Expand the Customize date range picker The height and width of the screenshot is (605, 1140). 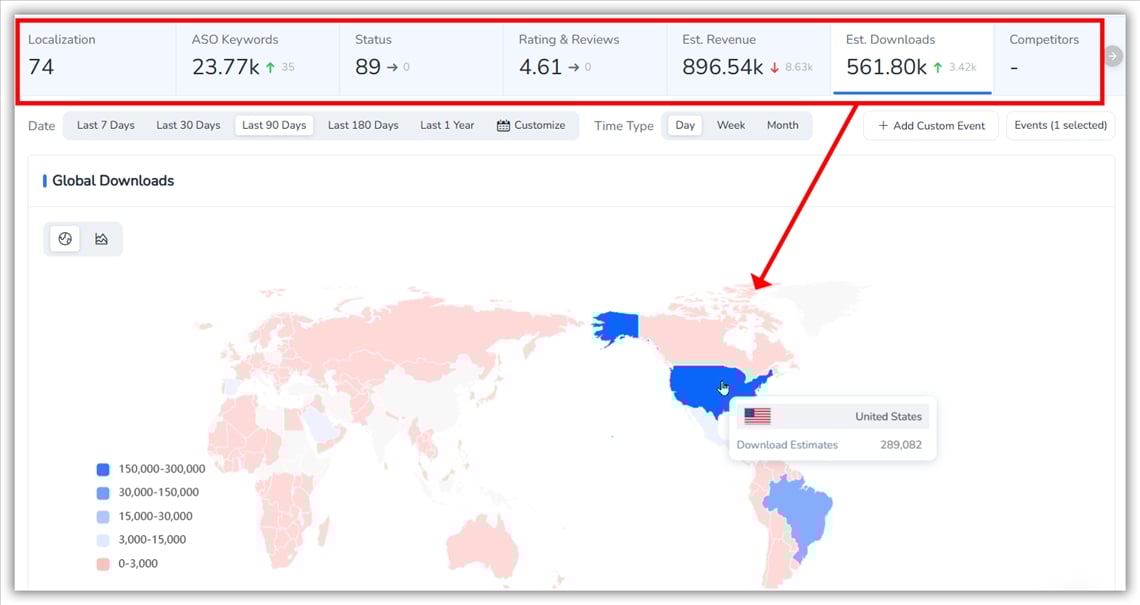click(x=532, y=125)
